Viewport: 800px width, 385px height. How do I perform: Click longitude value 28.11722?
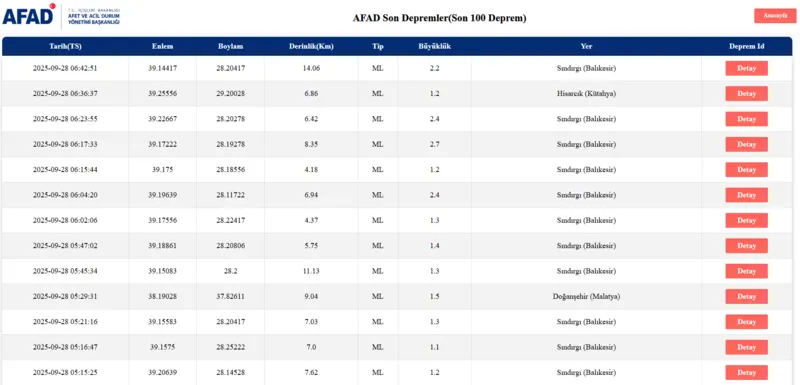231,195
